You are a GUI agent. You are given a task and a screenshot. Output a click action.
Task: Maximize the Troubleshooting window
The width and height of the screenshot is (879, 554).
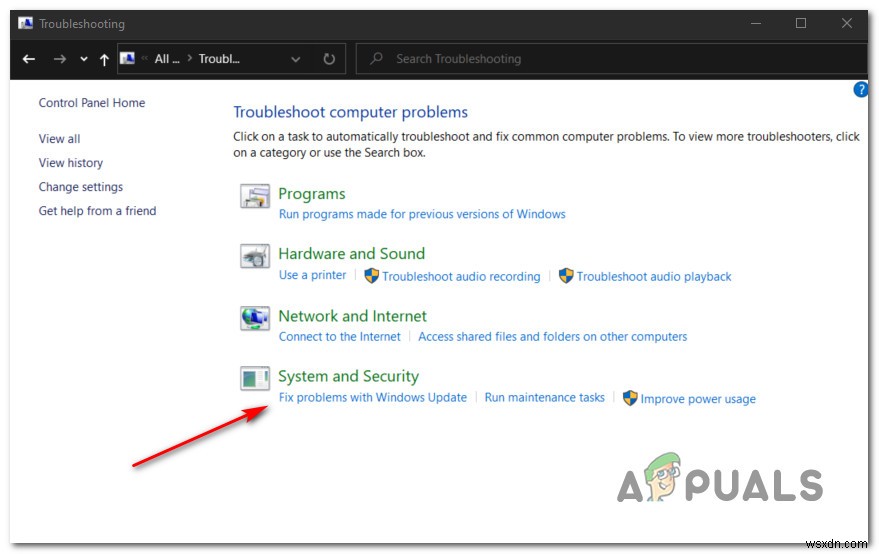(x=801, y=24)
